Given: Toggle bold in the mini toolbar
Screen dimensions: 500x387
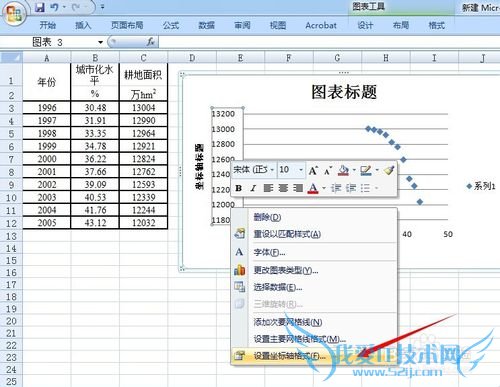Looking at the screenshot, I should [238, 188].
